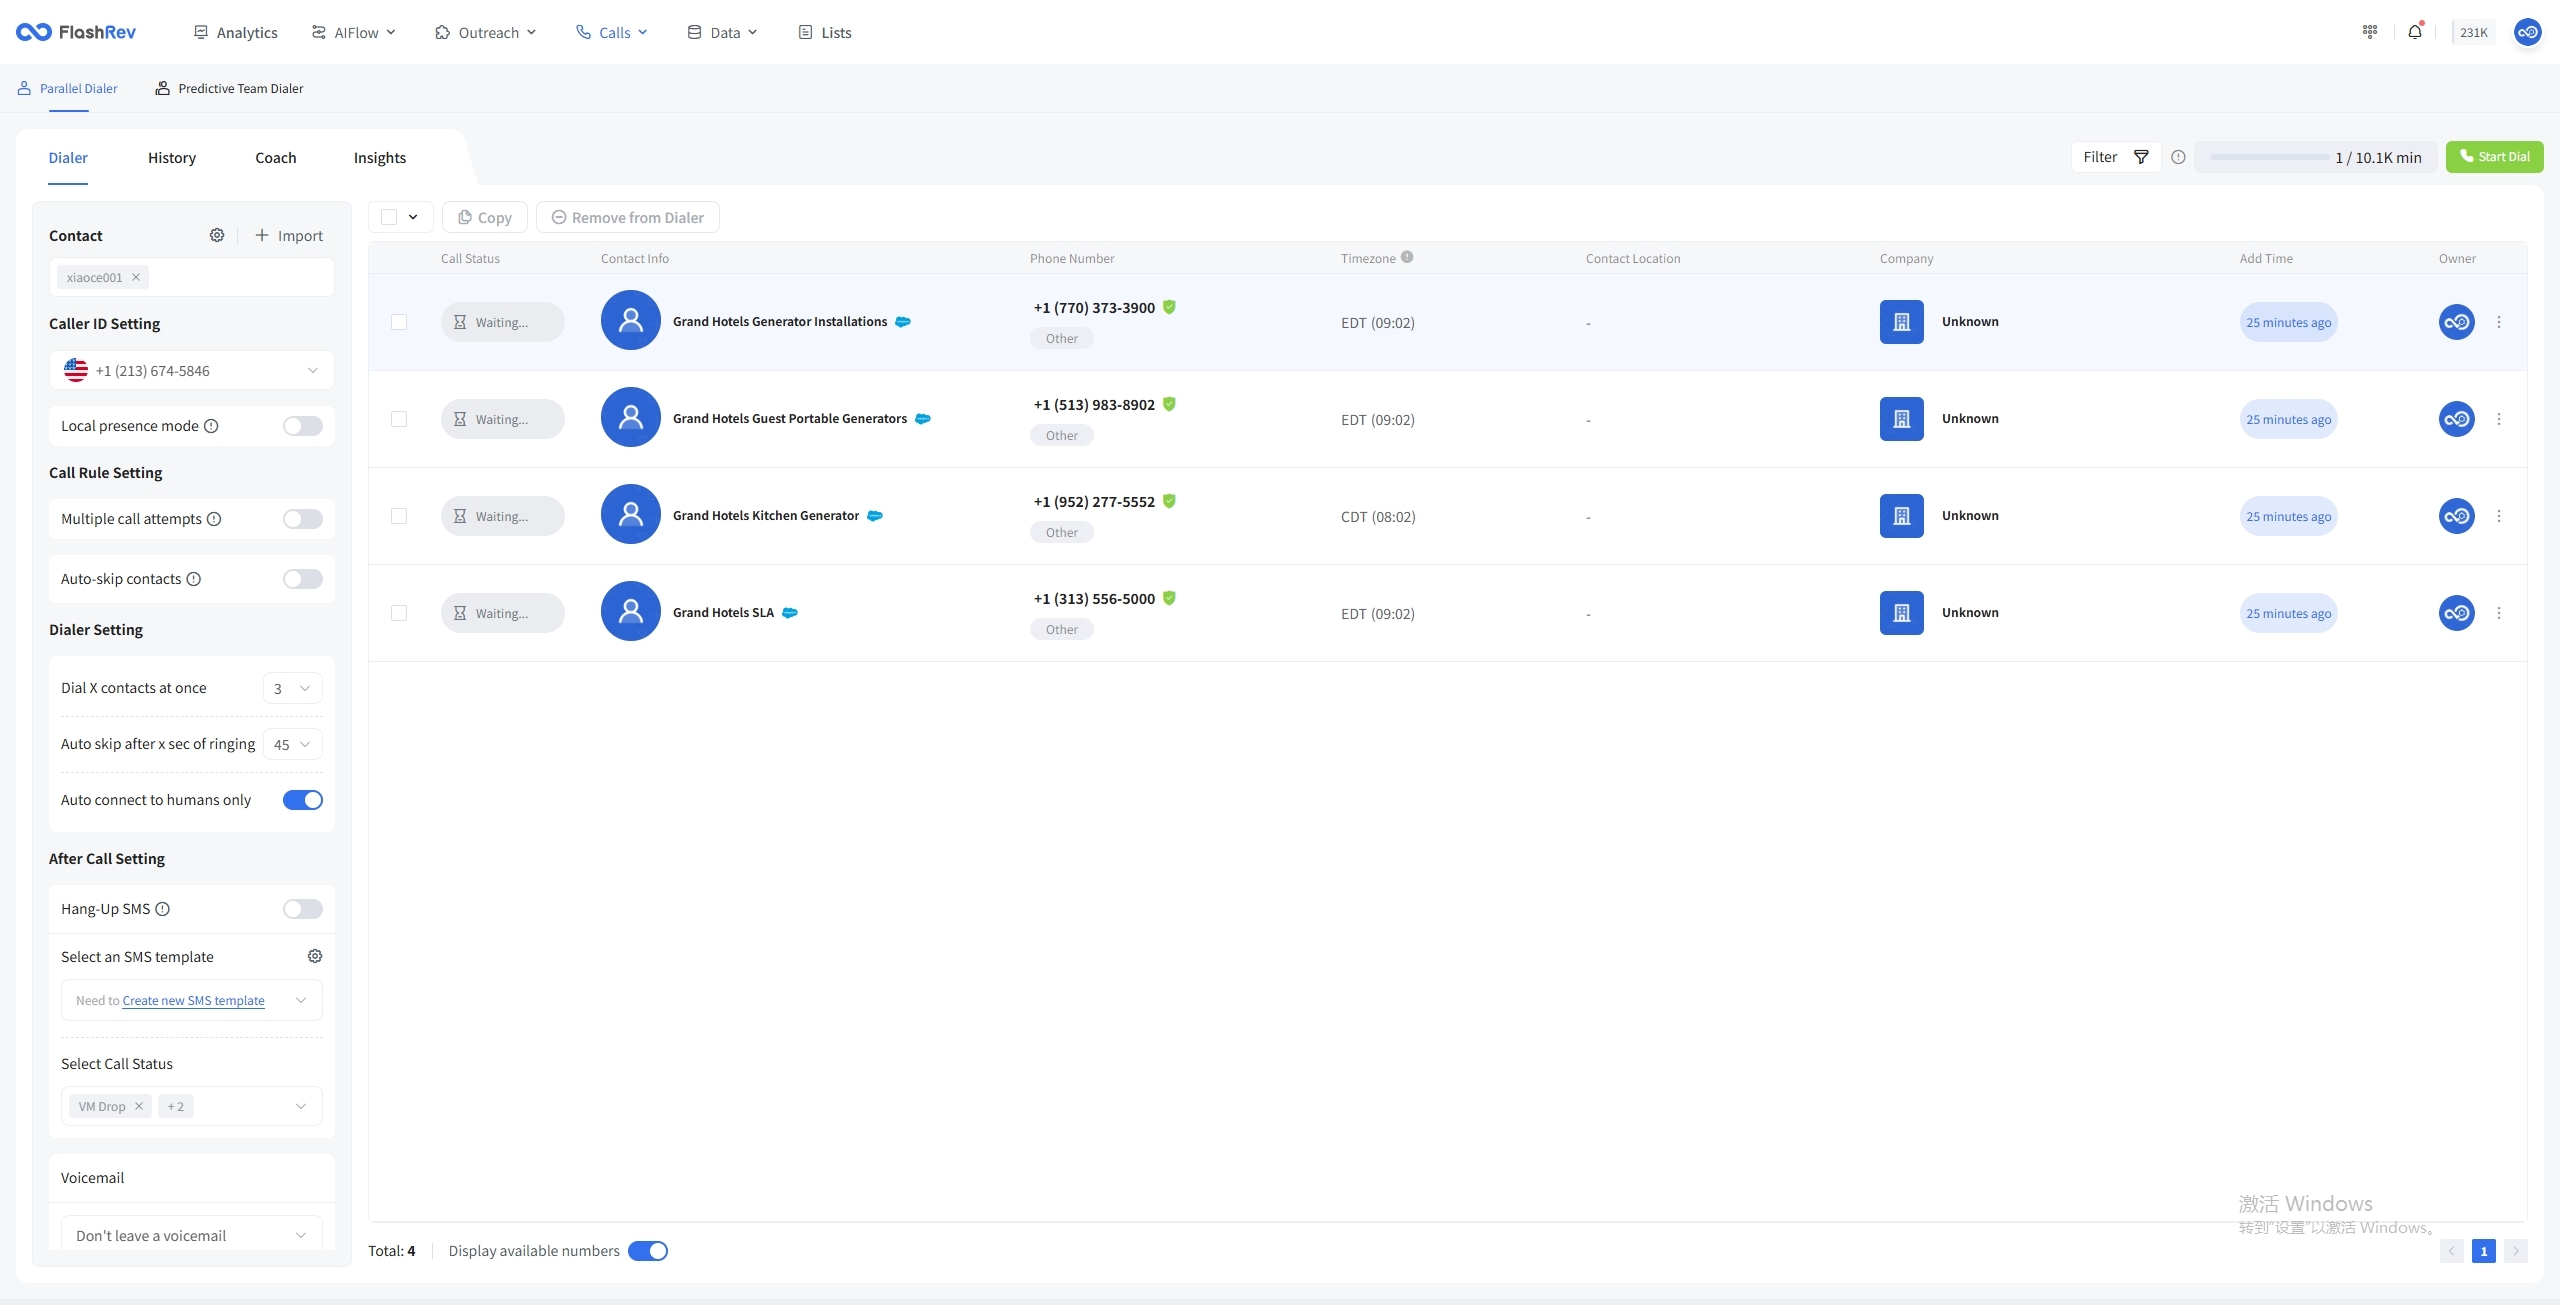Expand Dial X contacts at once dropdown
Viewport: 2560px width, 1305px height.
292,688
